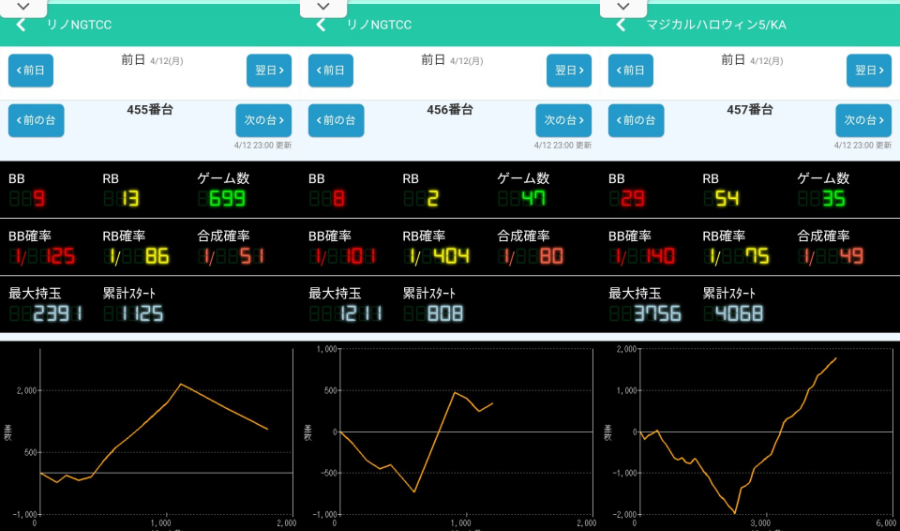Image resolution: width=900 pixels, height=531 pixels.
Task: Expand the pull-down tab above the 455番台 panel
Action: tap(24, 6)
